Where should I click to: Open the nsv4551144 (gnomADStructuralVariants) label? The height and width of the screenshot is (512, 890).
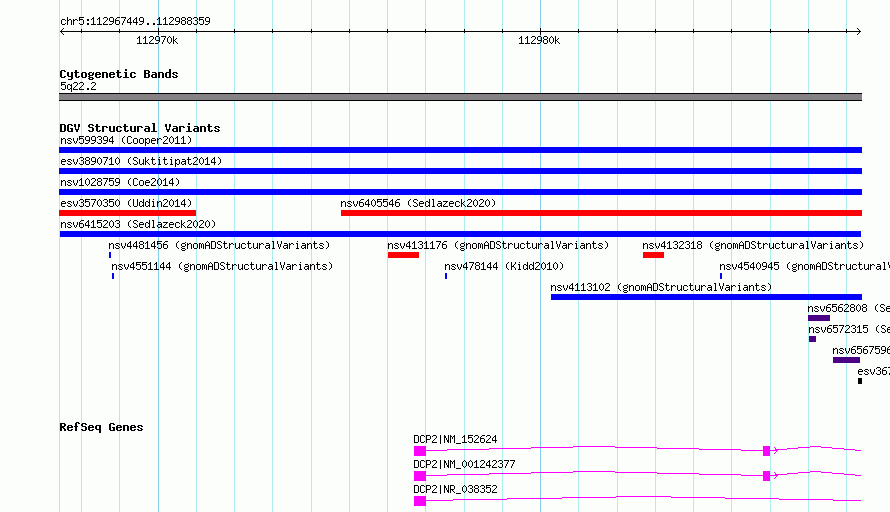[x=222, y=266]
